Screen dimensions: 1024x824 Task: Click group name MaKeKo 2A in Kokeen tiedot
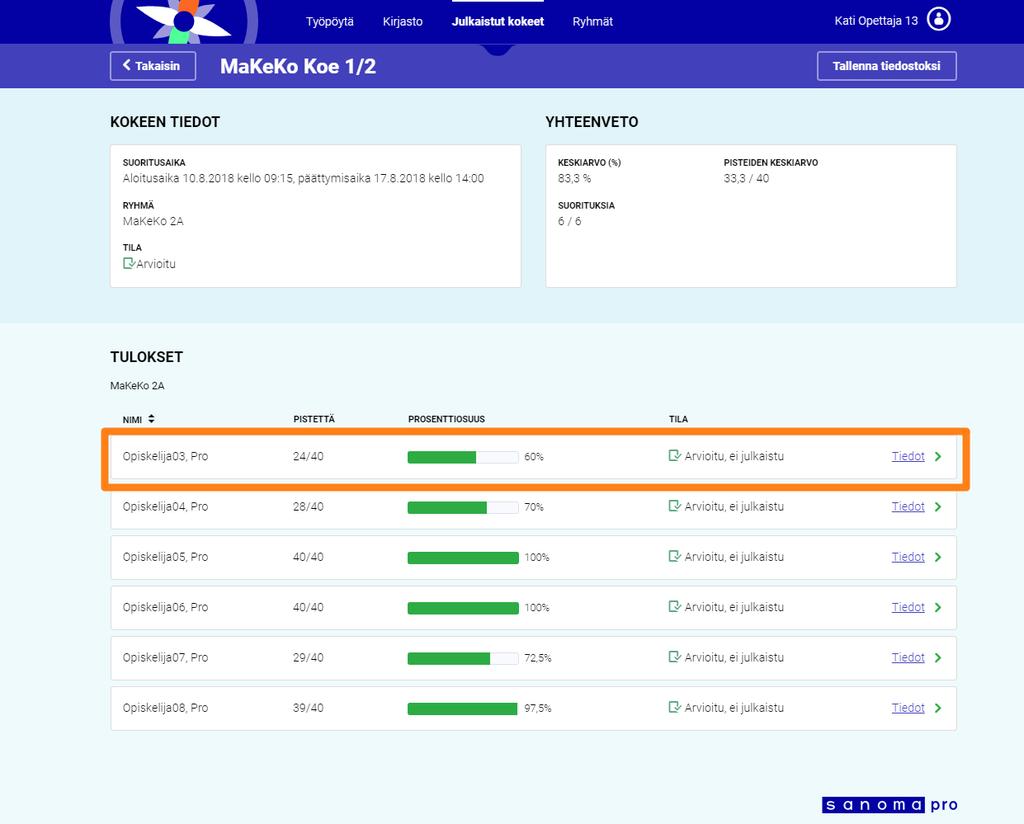point(153,221)
